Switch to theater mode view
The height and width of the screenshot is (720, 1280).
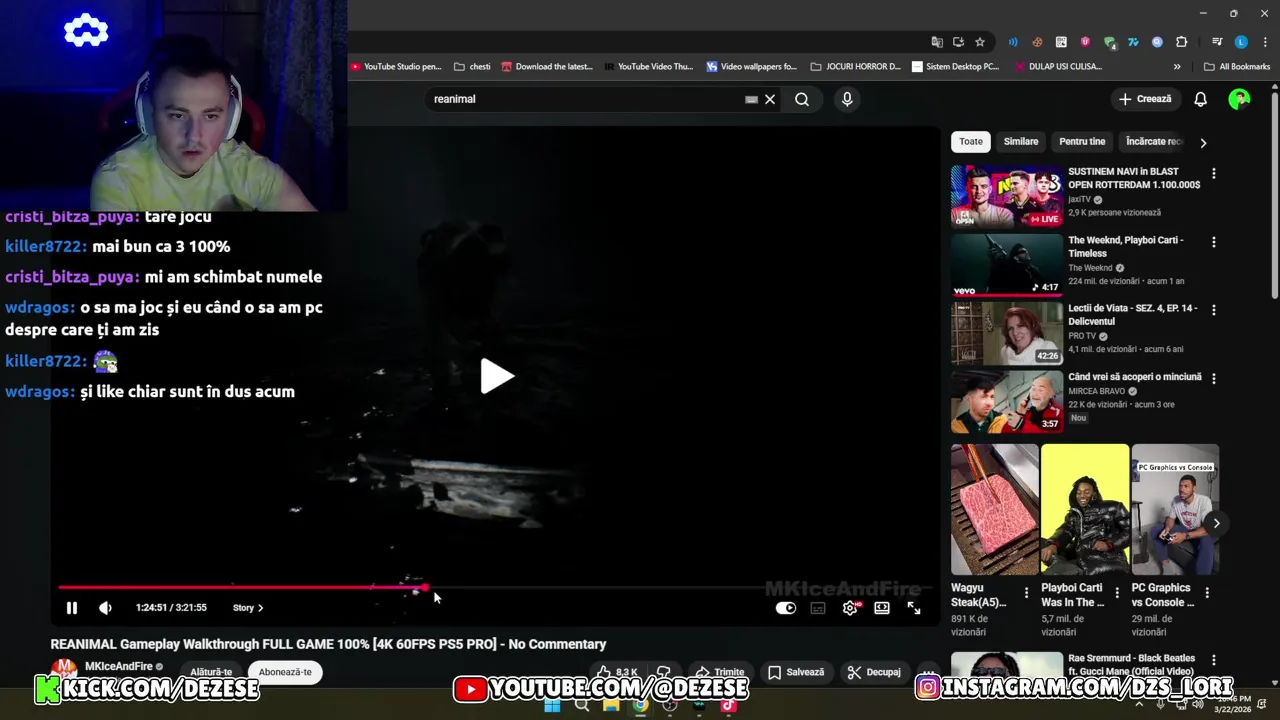click(x=882, y=608)
